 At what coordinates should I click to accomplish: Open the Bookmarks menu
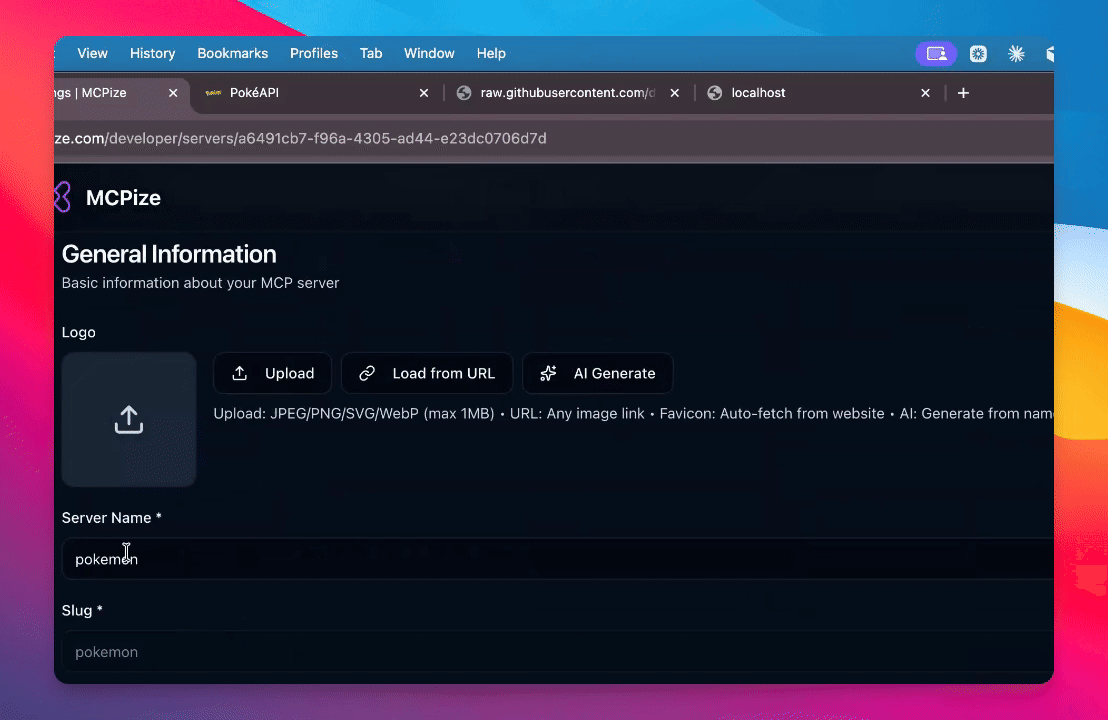pyautogui.click(x=232, y=54)
